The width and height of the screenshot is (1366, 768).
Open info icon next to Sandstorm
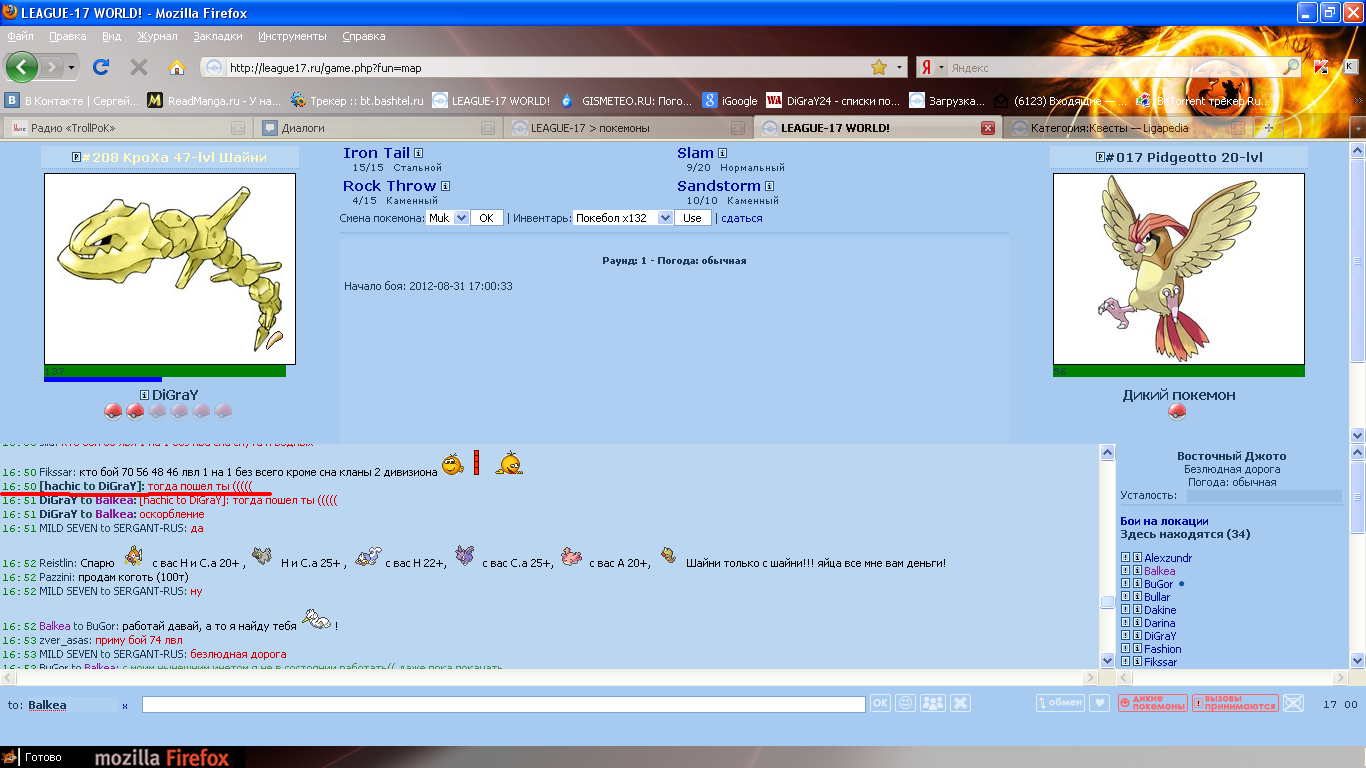[x=769, y=186]
